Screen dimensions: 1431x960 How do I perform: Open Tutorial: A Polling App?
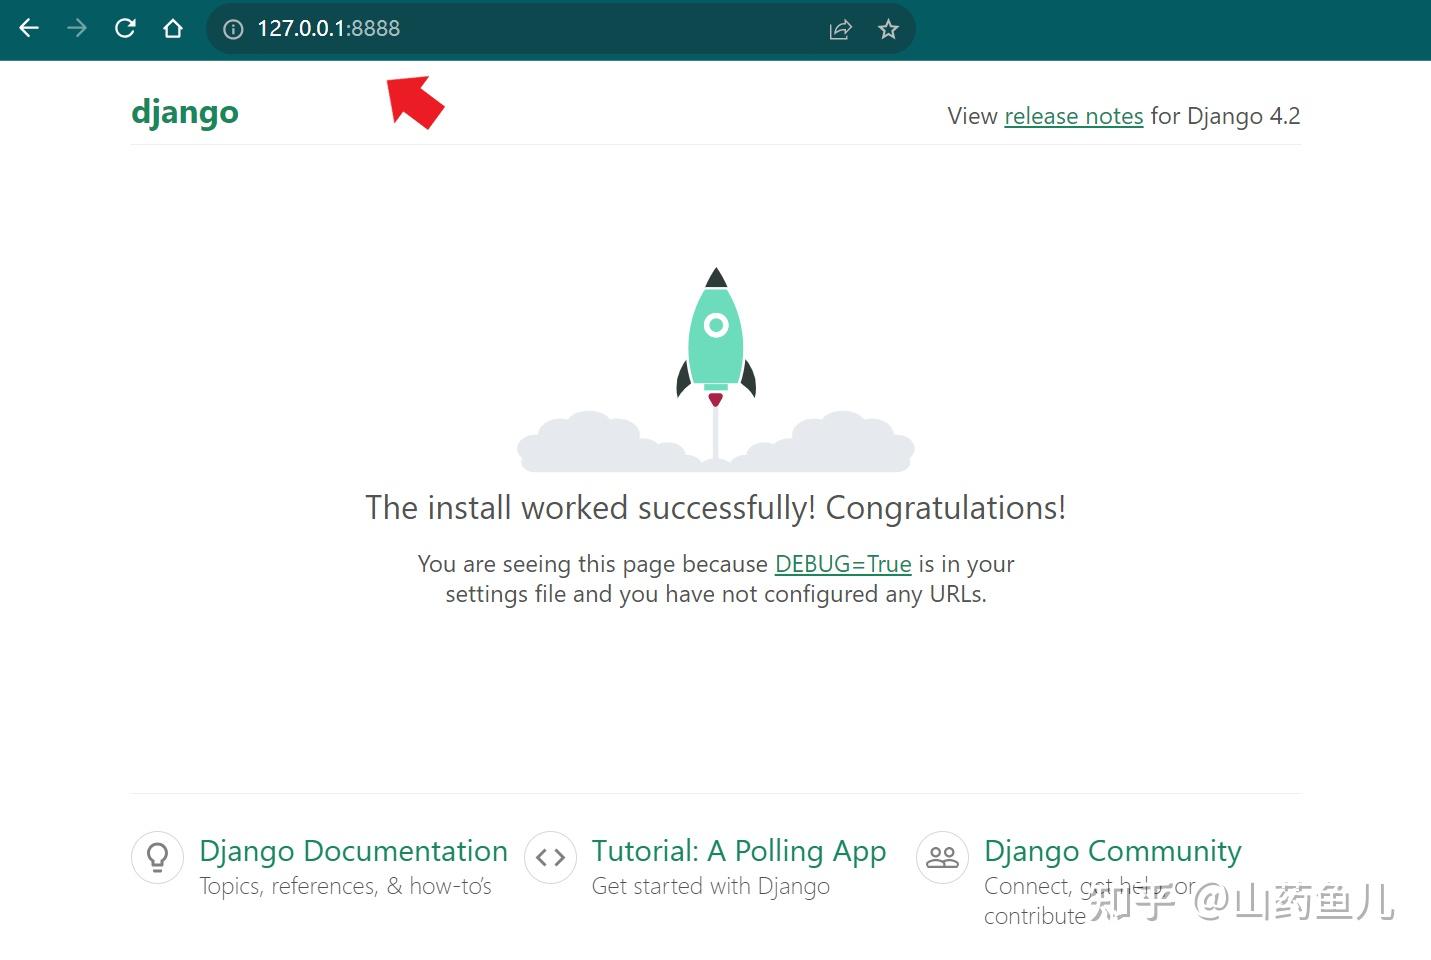pos(738,851)
